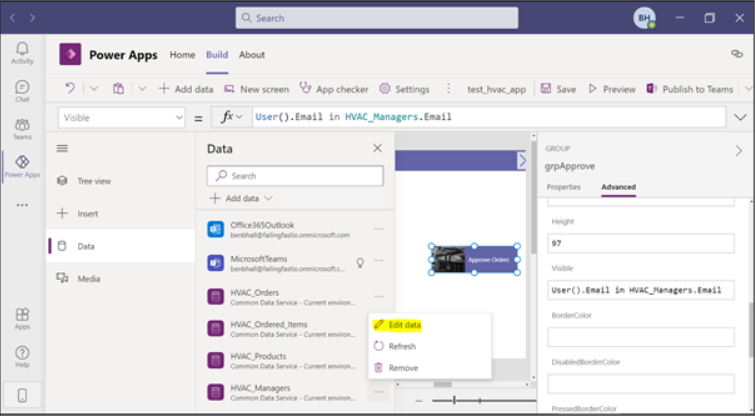This screenshot has width=755, height=416.
Task: Open the Add data dropdown in Data panel
Action: pos(241,198)
